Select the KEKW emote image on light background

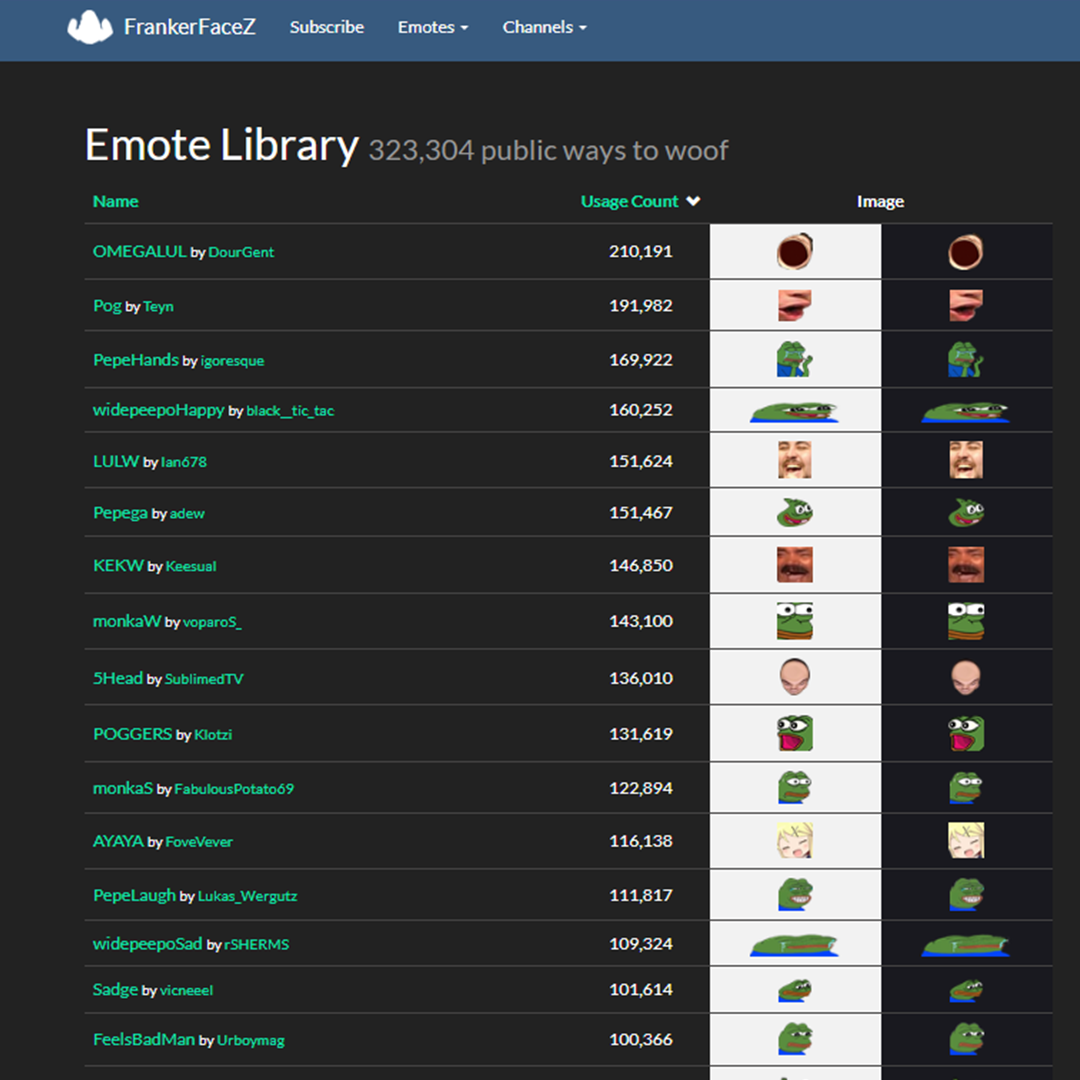795,565
